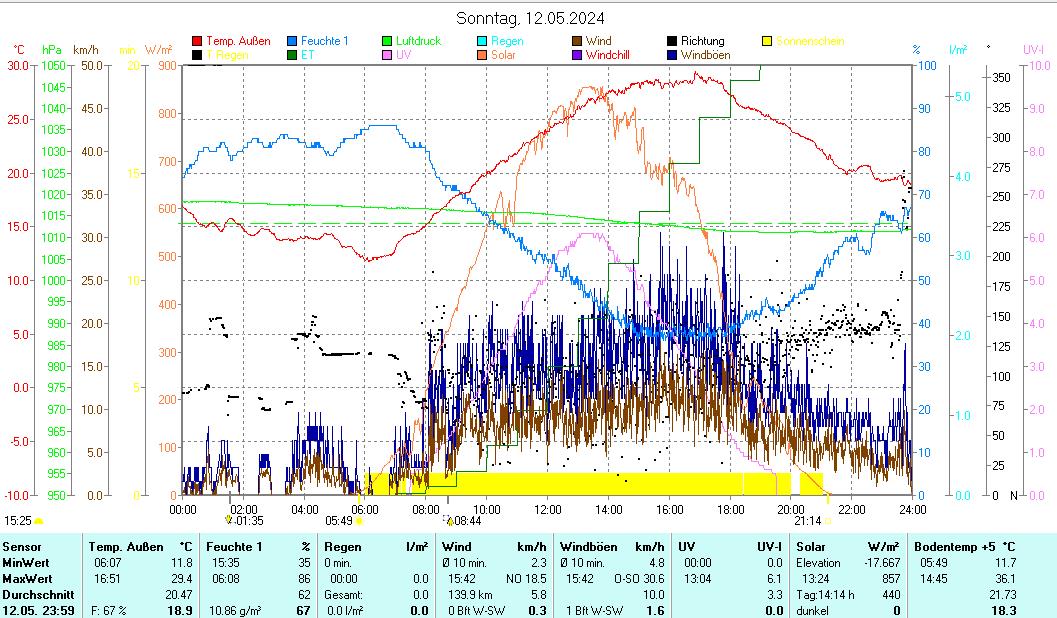1057x618 pixels.
Task: Click the chart title Sonntag, 12.05.2024
Action: pyautogui.click(x=530, y=18)
